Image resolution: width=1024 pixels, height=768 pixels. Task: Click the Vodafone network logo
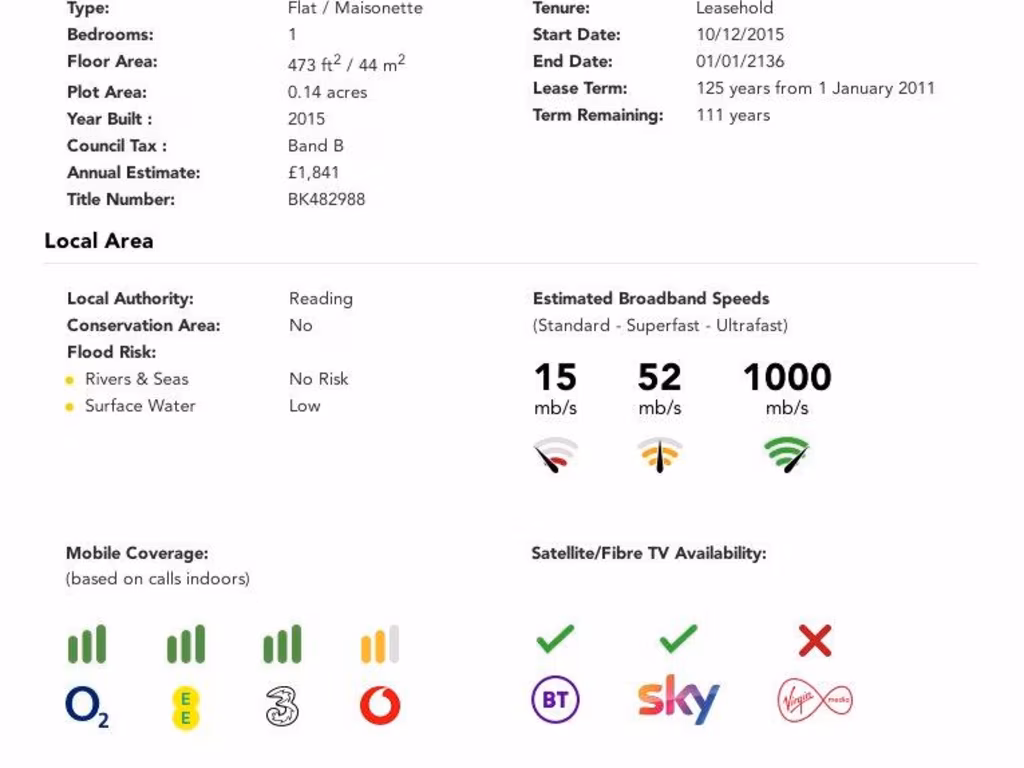coord(380,706)
